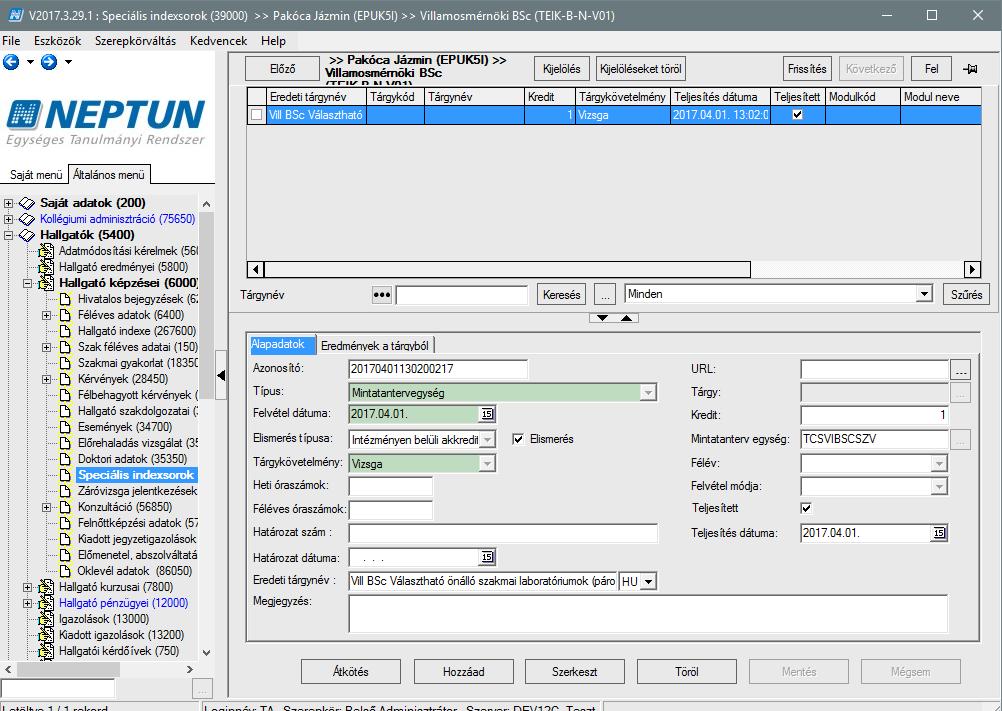The width and height of the screenshot is (1002, 711).
Task: Click the NEPTUN logo
Action: (106, 121)
